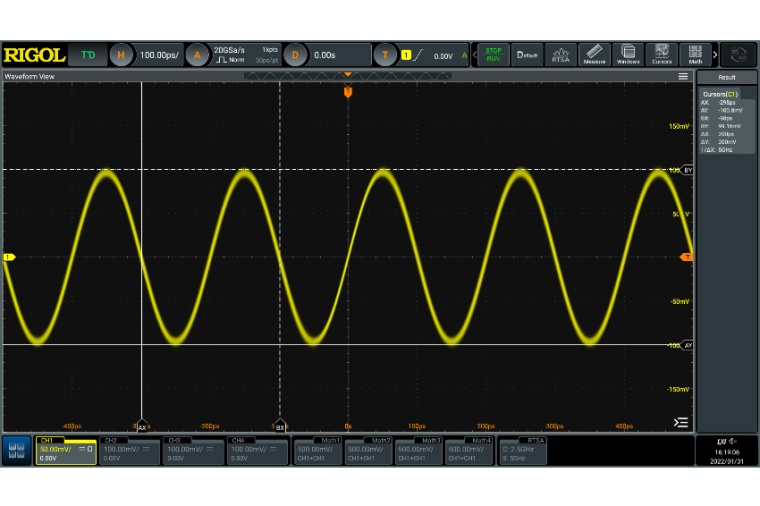
Task: Click the horizontal timebase H icon
Action: click(120, 55)
